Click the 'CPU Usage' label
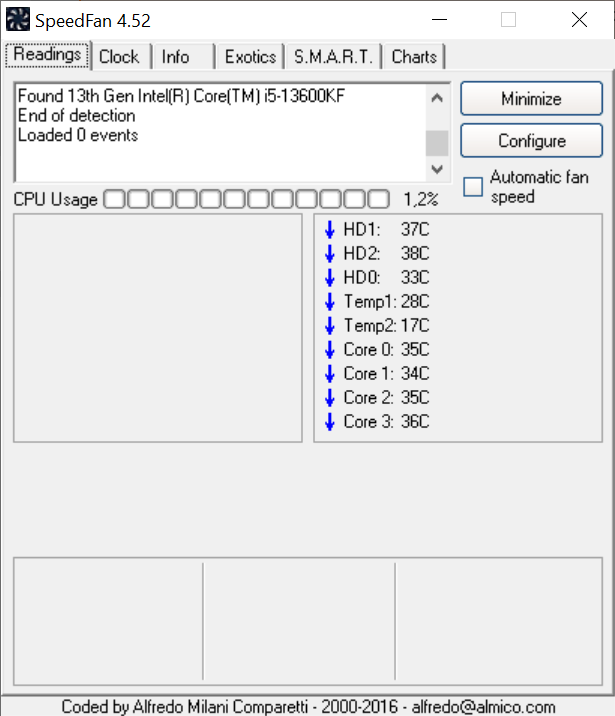The height and width of the screenshot is (716, 615). [55, 200]
